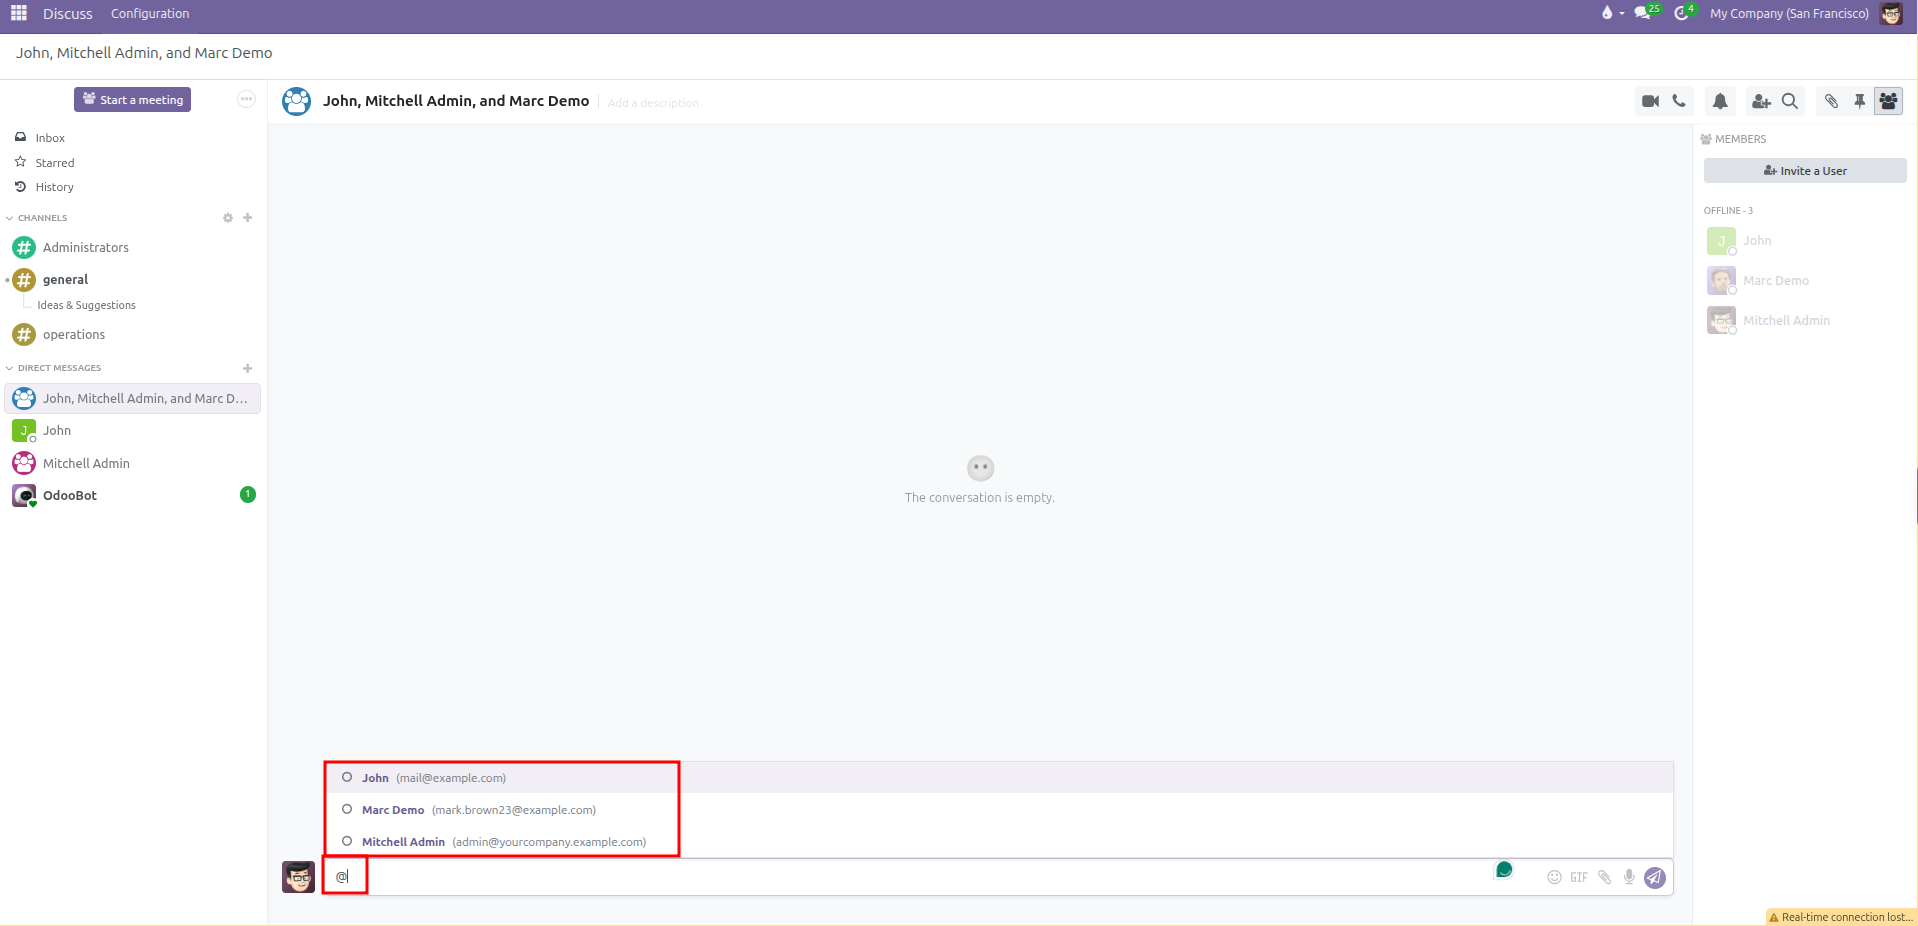Click the add users icon in header
Screen dimensions: 1918x926
[x=1761, y=101]
